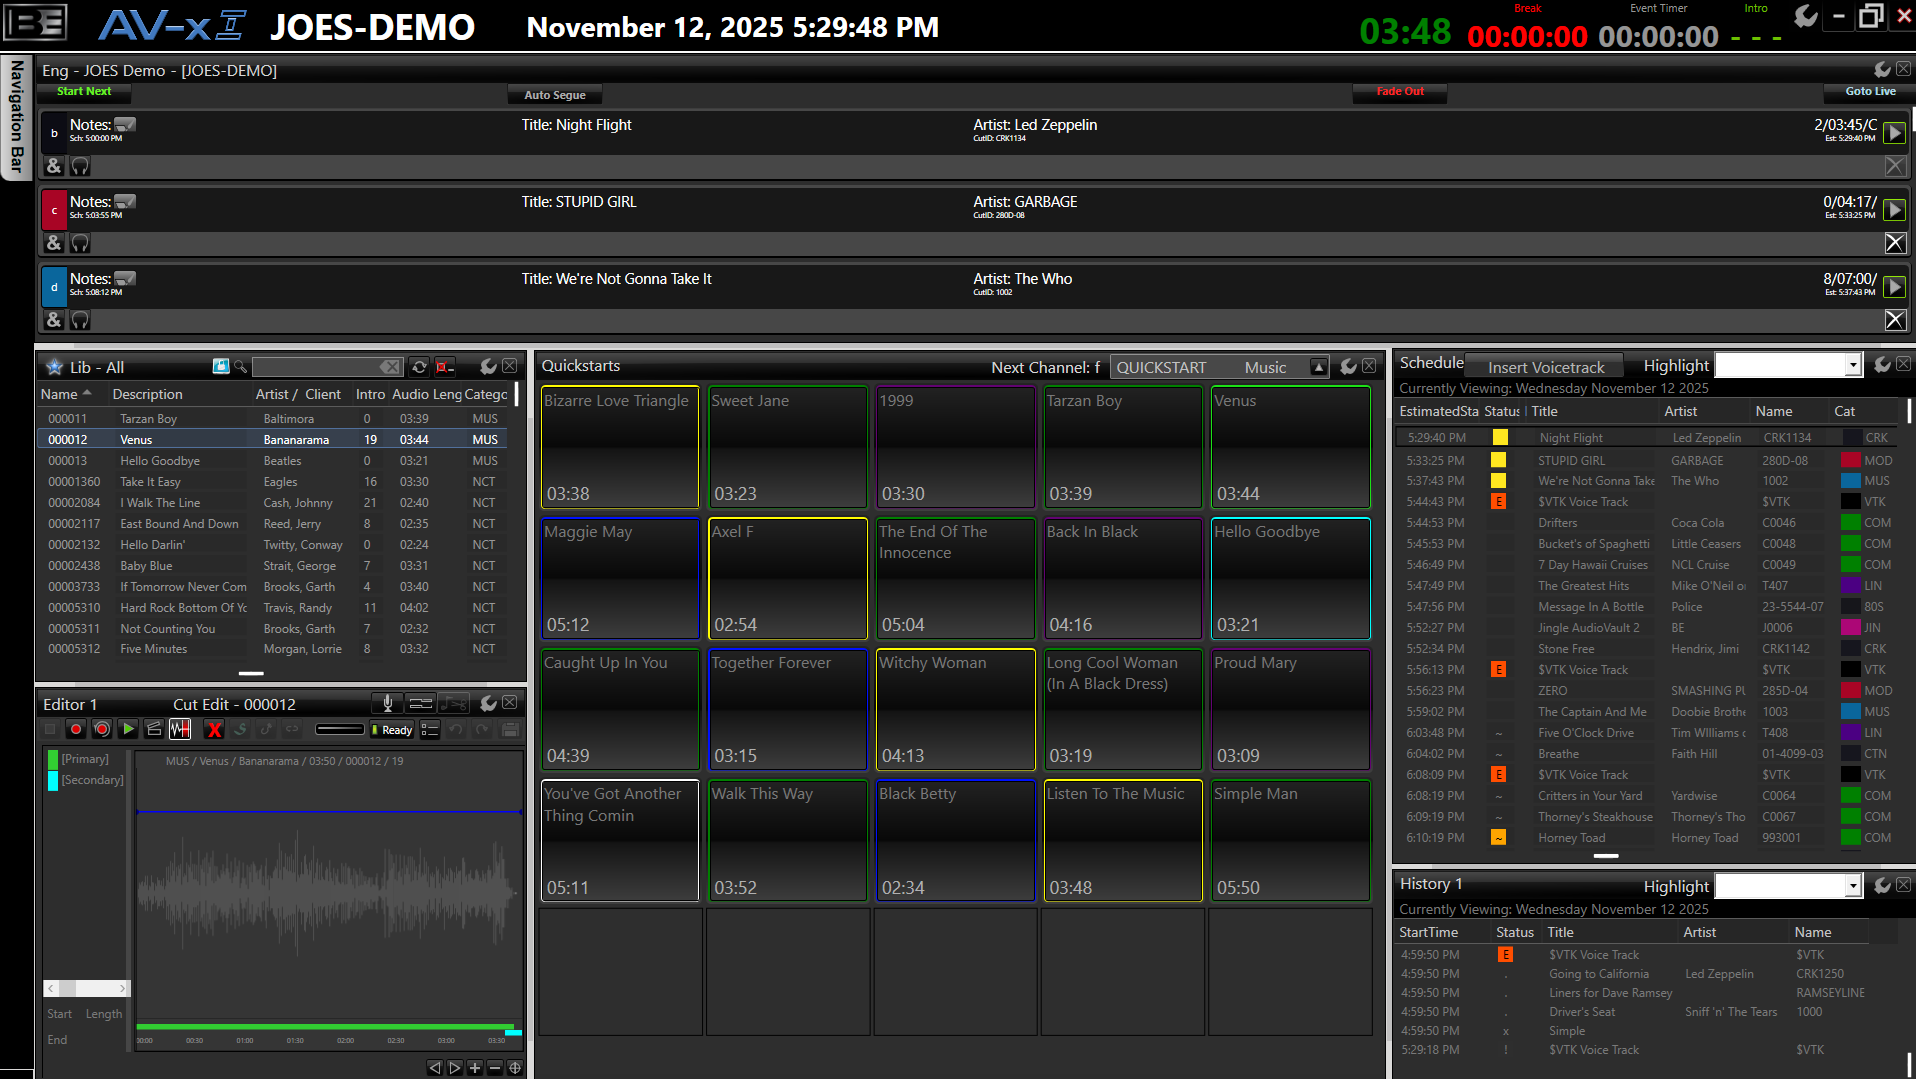Click the wrench settings icon on the Quickstarts panel
The width and height of the screenshot is (1916, 1079).
[1348, 366]
